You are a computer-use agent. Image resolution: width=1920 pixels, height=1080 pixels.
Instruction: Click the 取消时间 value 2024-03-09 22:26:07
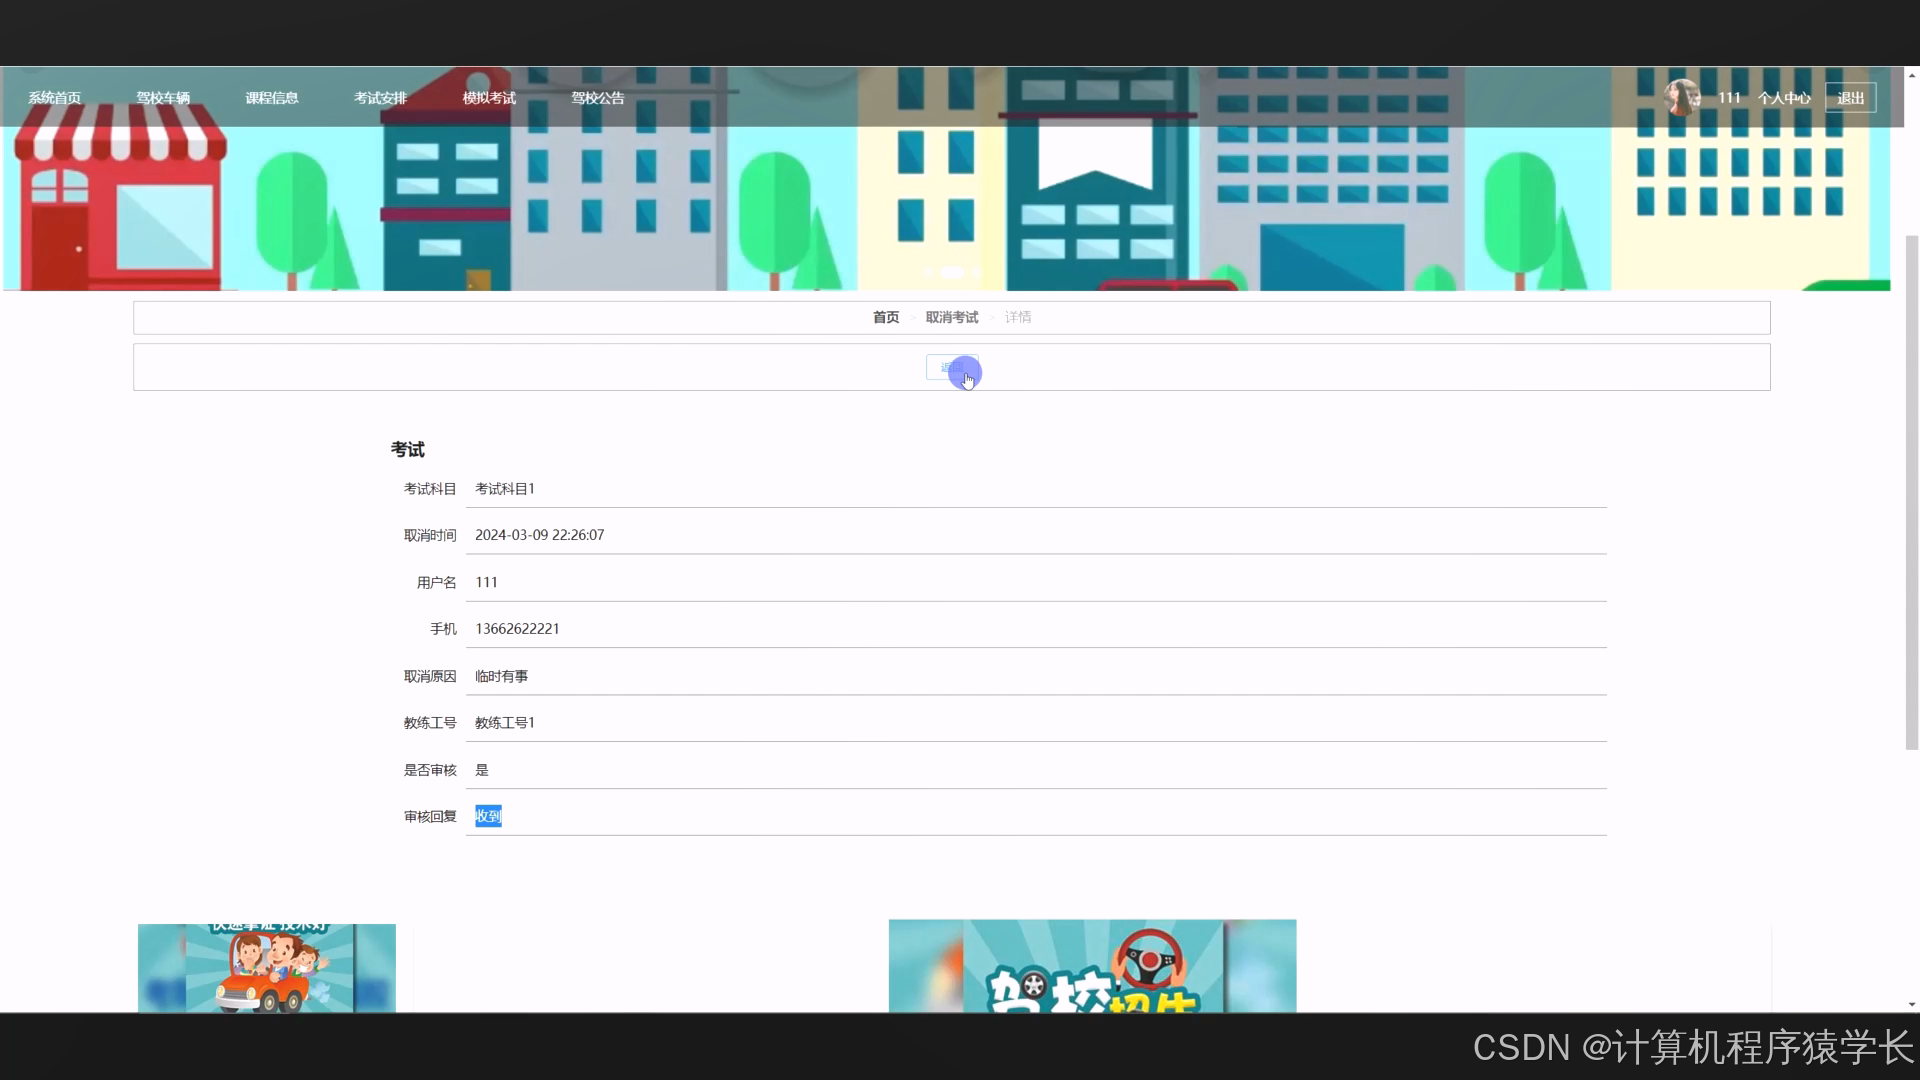pyautogui.click(x=539, y=535)
